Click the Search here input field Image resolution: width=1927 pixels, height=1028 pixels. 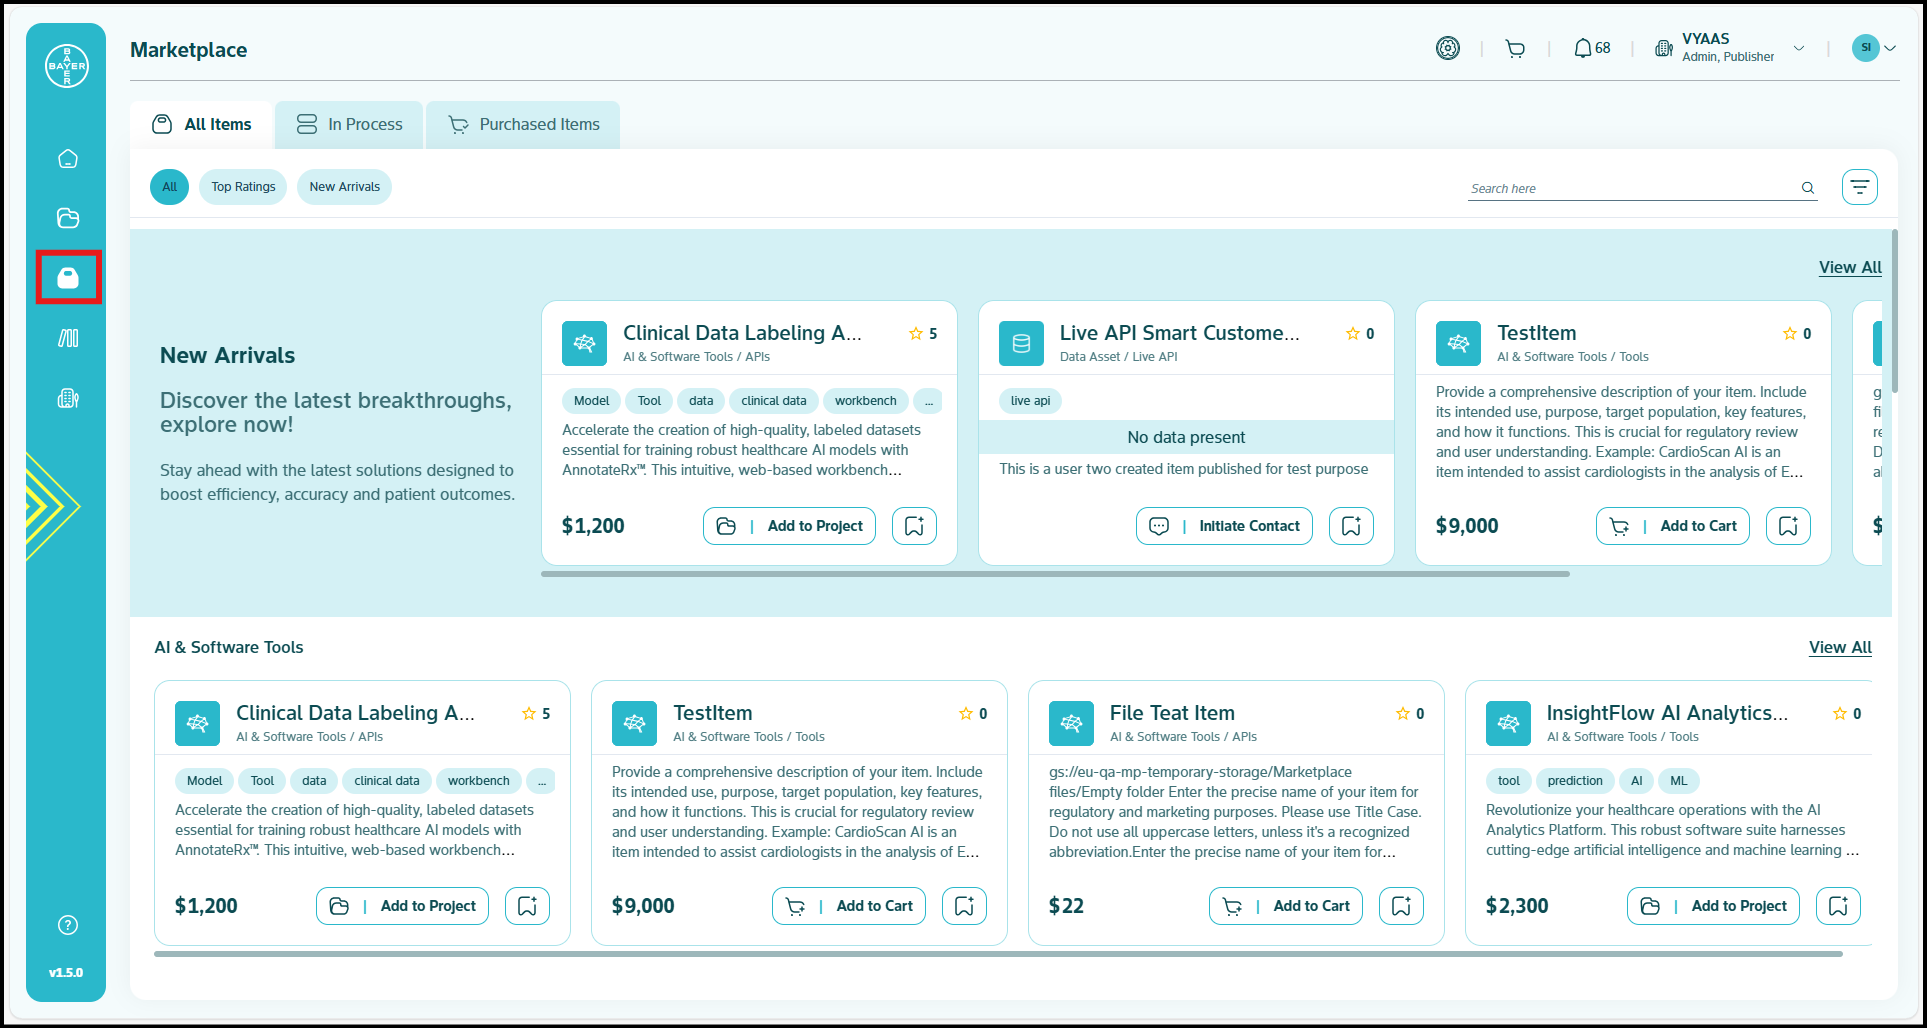tap(1630, 188)
